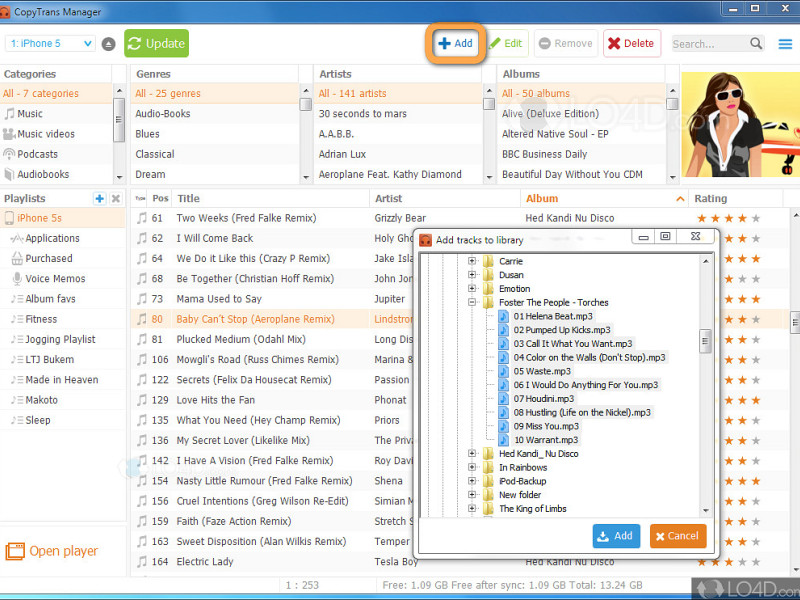The width and height of the screenshot is (800, 600).
Task: Sort tracks by Pos column header
Action: 160,198
